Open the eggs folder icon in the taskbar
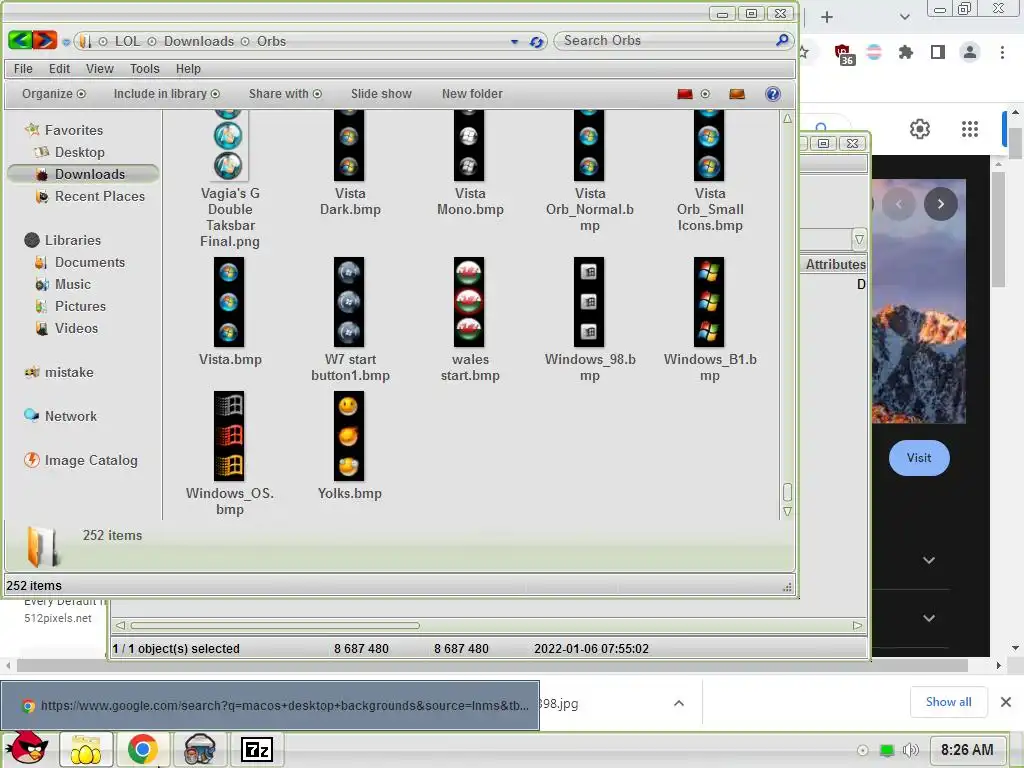Viewport: 1024px width, 768px height. 86,750
